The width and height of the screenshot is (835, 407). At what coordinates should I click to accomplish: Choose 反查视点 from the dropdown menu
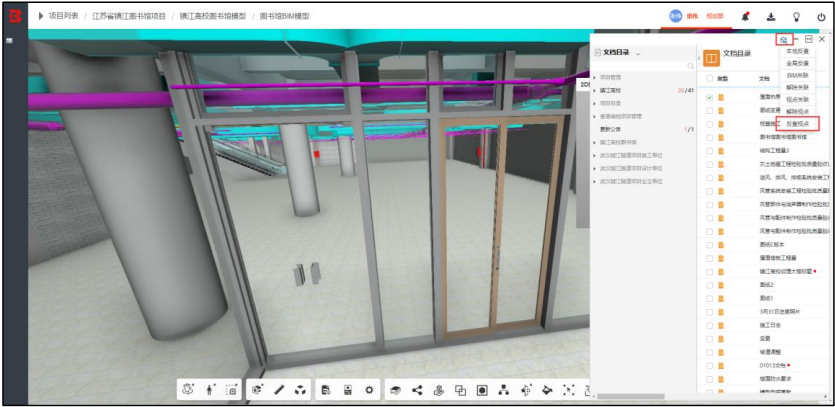tap(797, 124)
